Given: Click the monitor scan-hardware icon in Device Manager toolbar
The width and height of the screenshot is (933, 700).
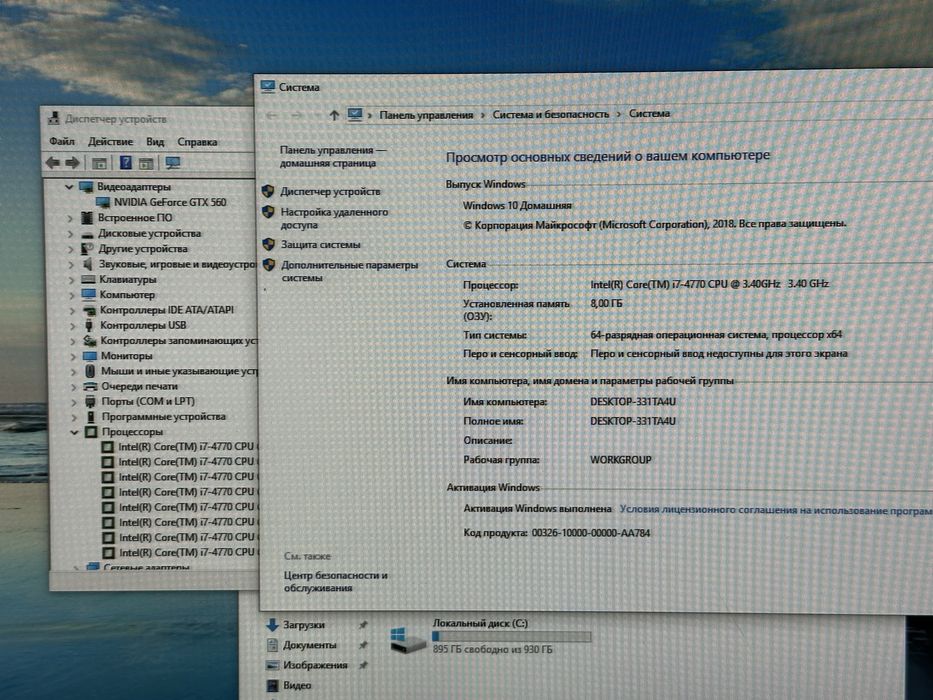Looking at the screenshot, I should (x=173, y=162).
